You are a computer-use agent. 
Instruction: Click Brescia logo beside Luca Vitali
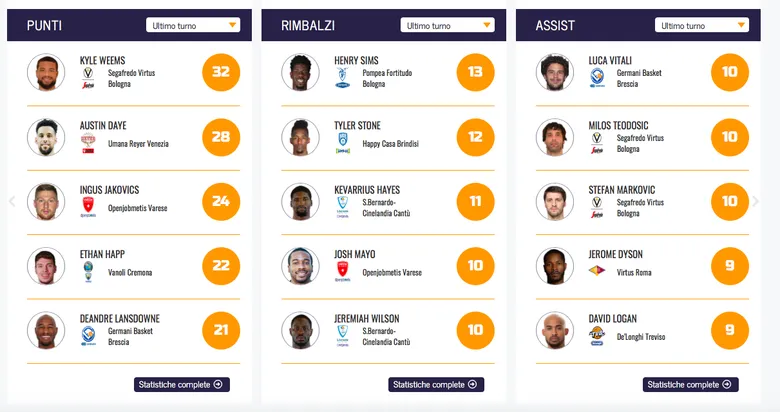click(x=597, y=77)
